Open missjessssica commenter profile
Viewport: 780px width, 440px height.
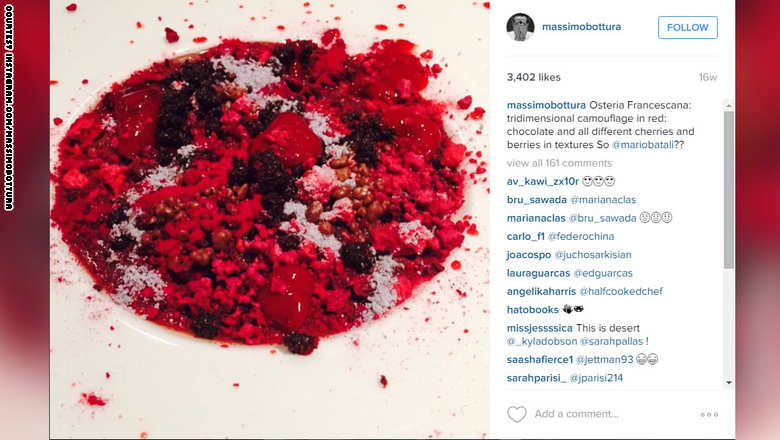539,328
